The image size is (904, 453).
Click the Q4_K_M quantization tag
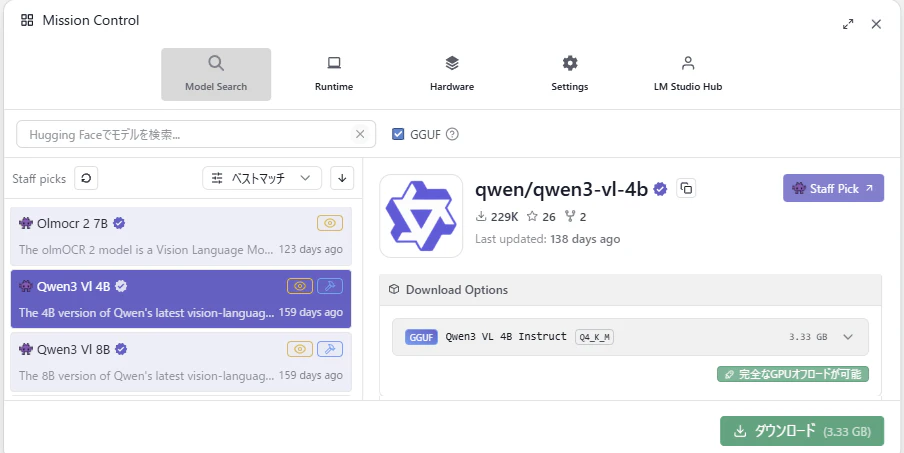594,337
